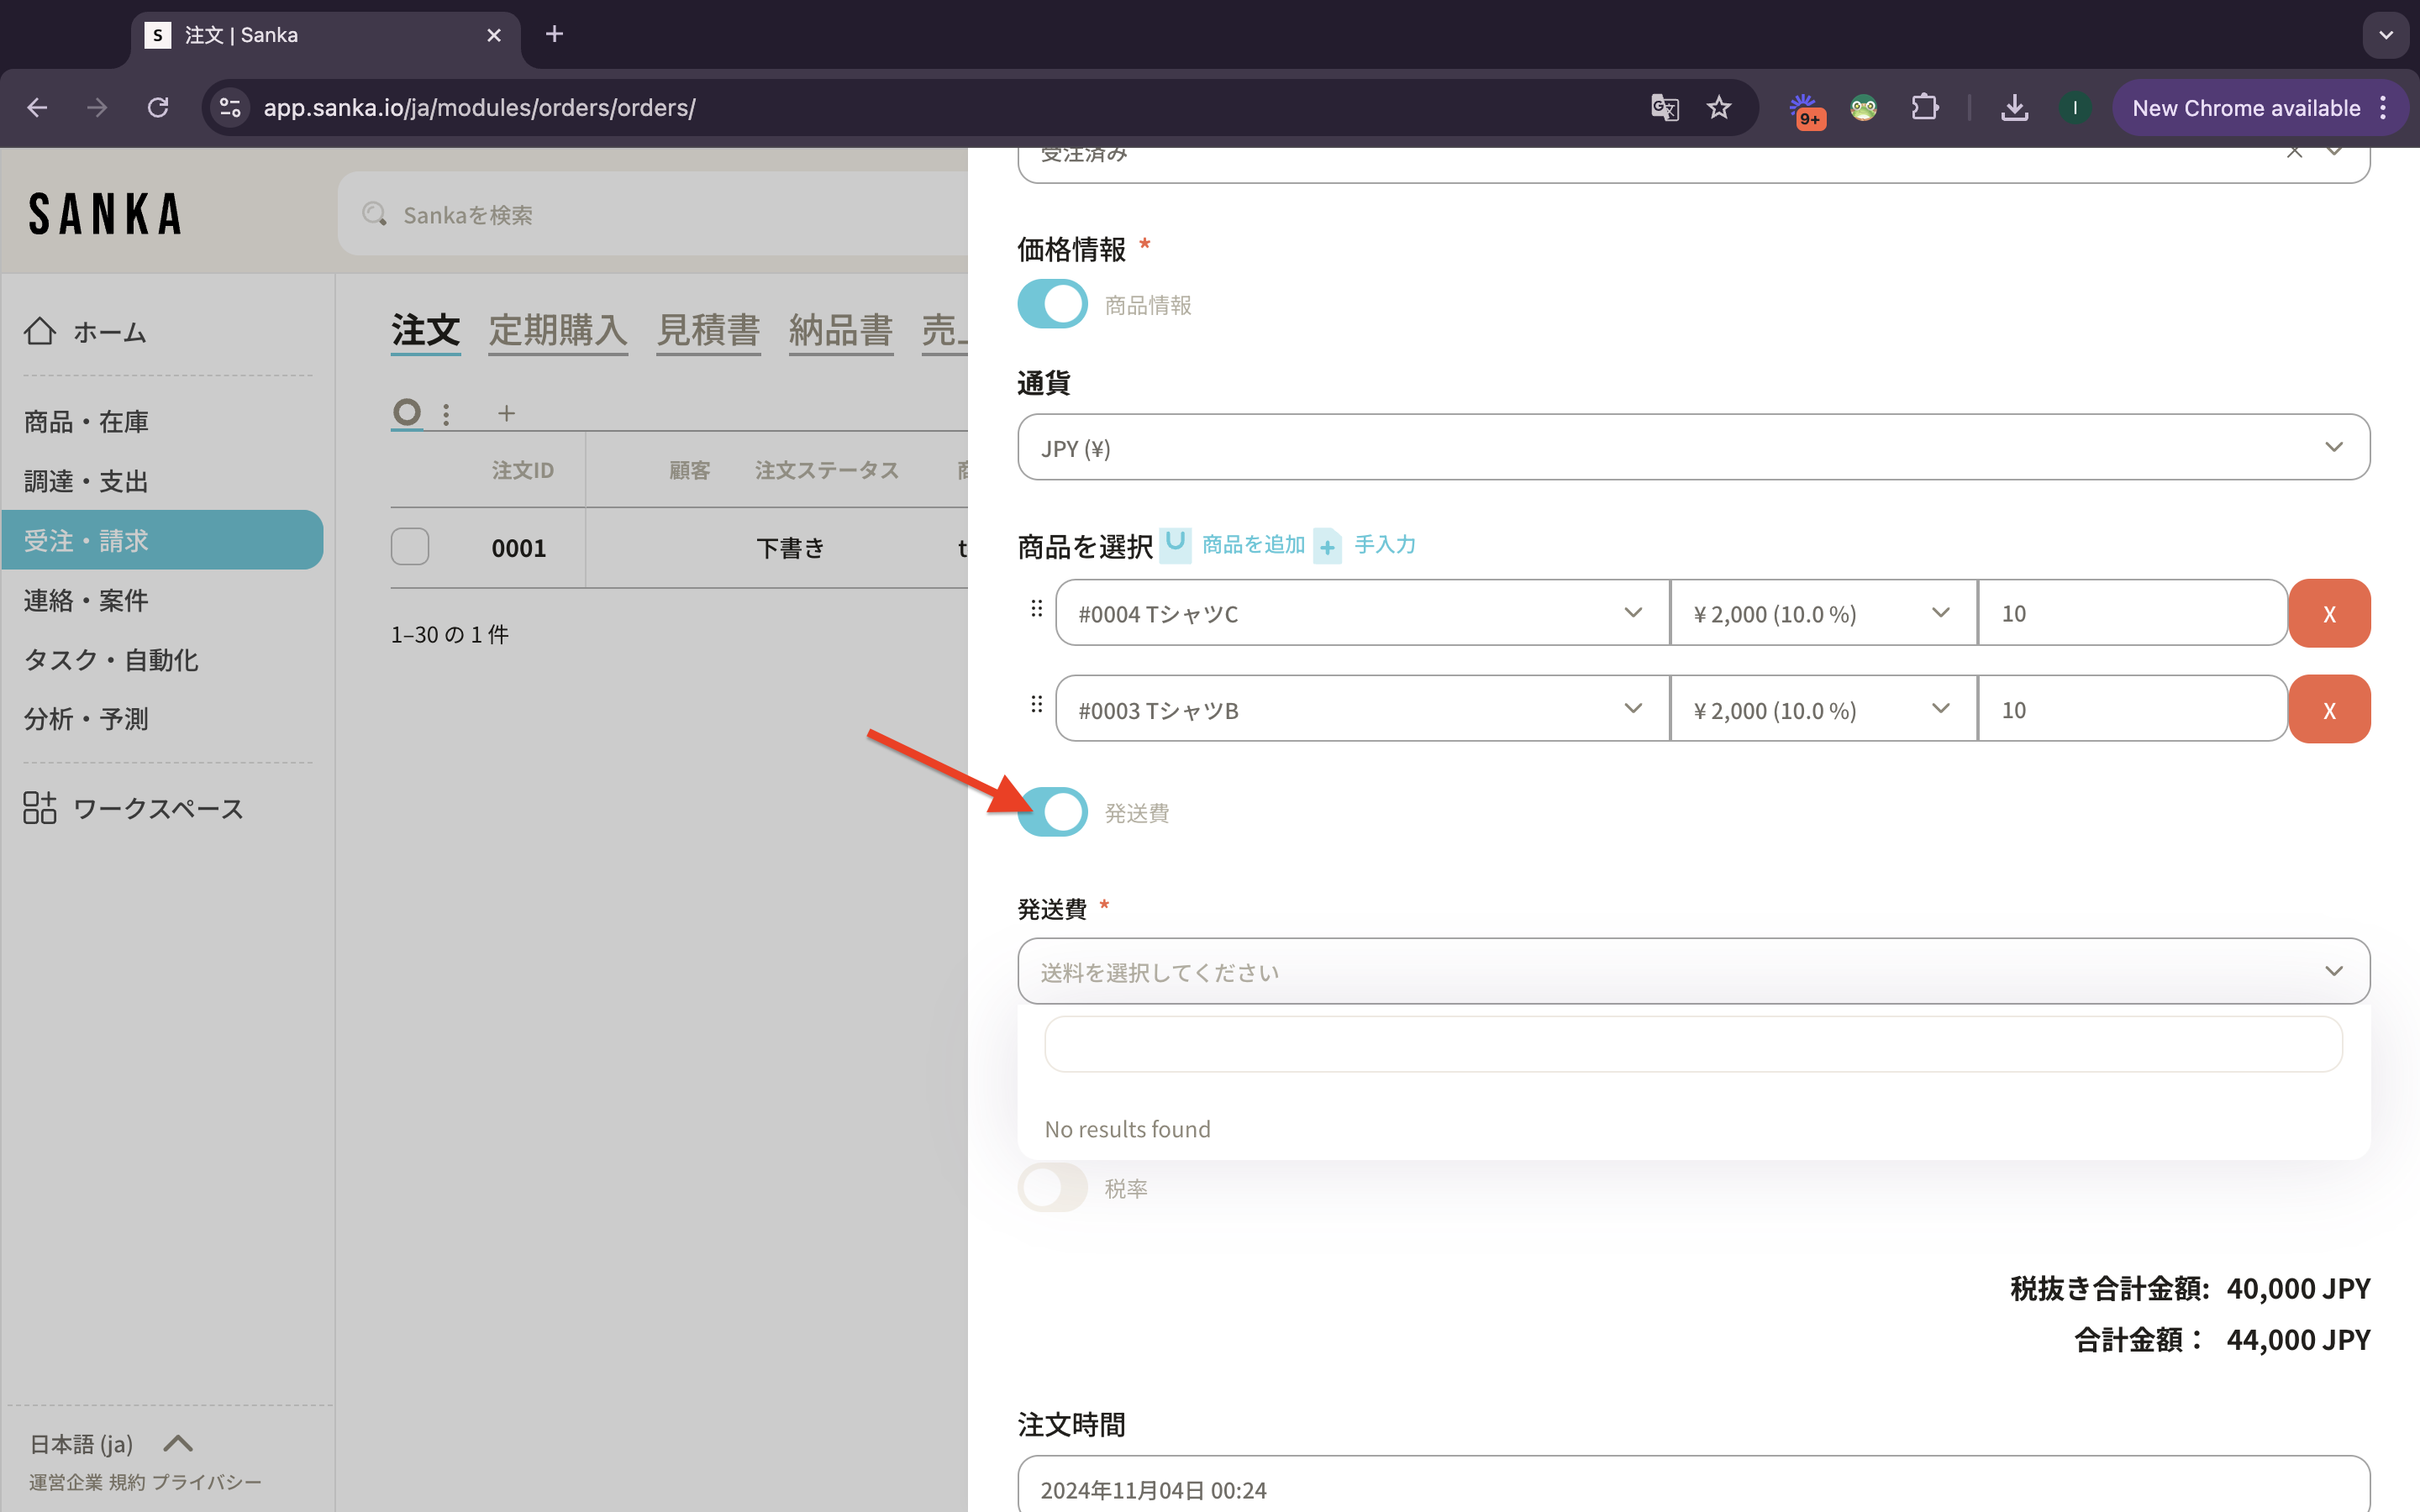The width and height of the screenshot is (2420, 1512).
Task: Turn off the 発送費 toggle
Action: (1052, 811)
